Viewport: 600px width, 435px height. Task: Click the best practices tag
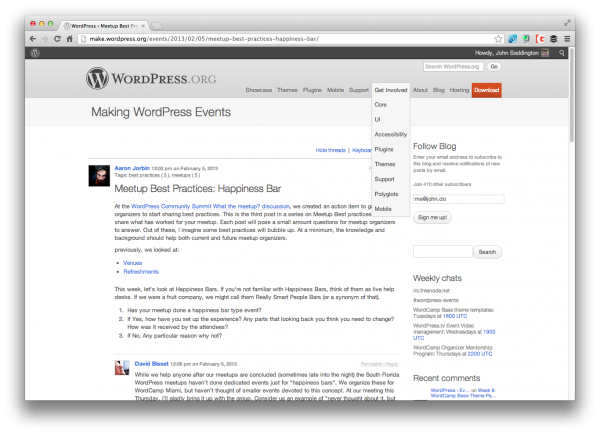(147, 175)
